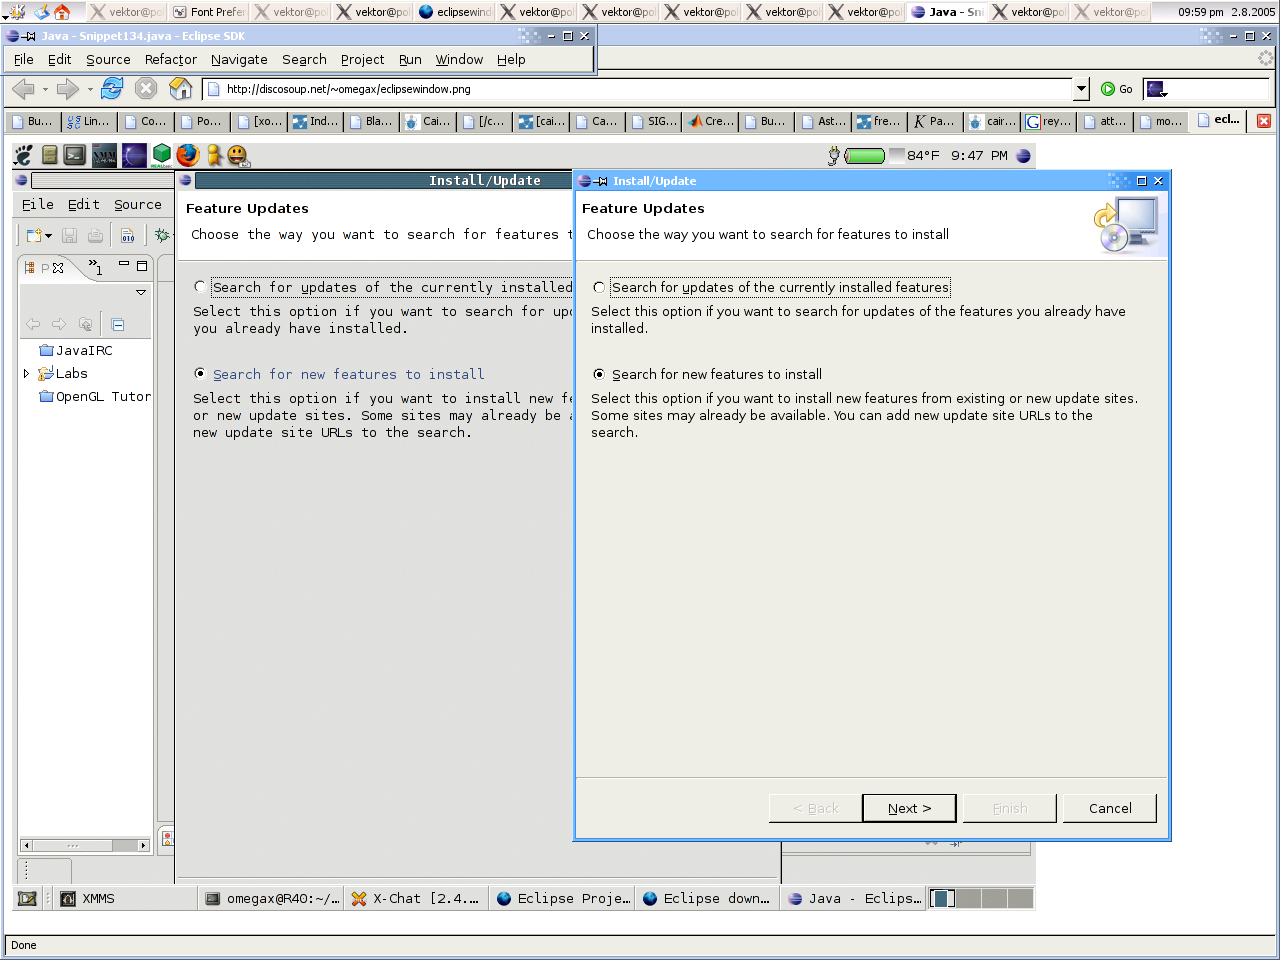Click the Package Explorer horizontal scrollbar
The image size is (1280, 960).
tap(84, 846)
